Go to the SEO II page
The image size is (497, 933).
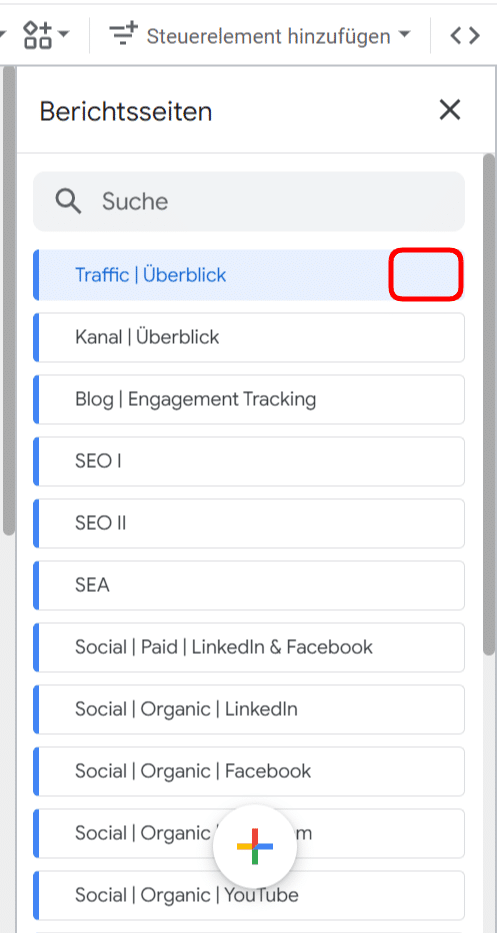pos(249,523)
